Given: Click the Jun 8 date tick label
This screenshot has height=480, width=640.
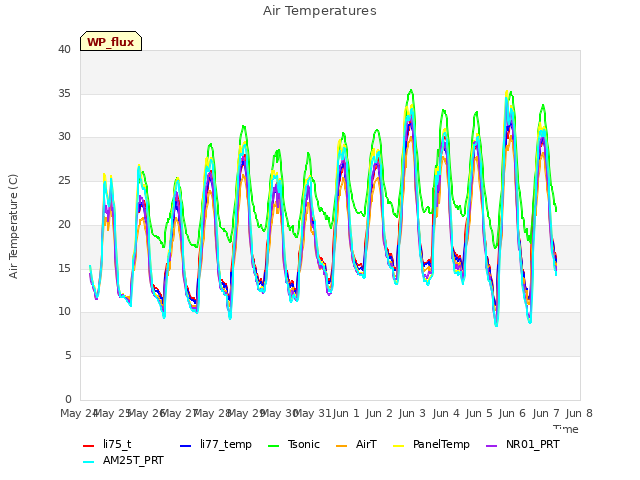Looking at the screenshot, I should tap(579, 413).
